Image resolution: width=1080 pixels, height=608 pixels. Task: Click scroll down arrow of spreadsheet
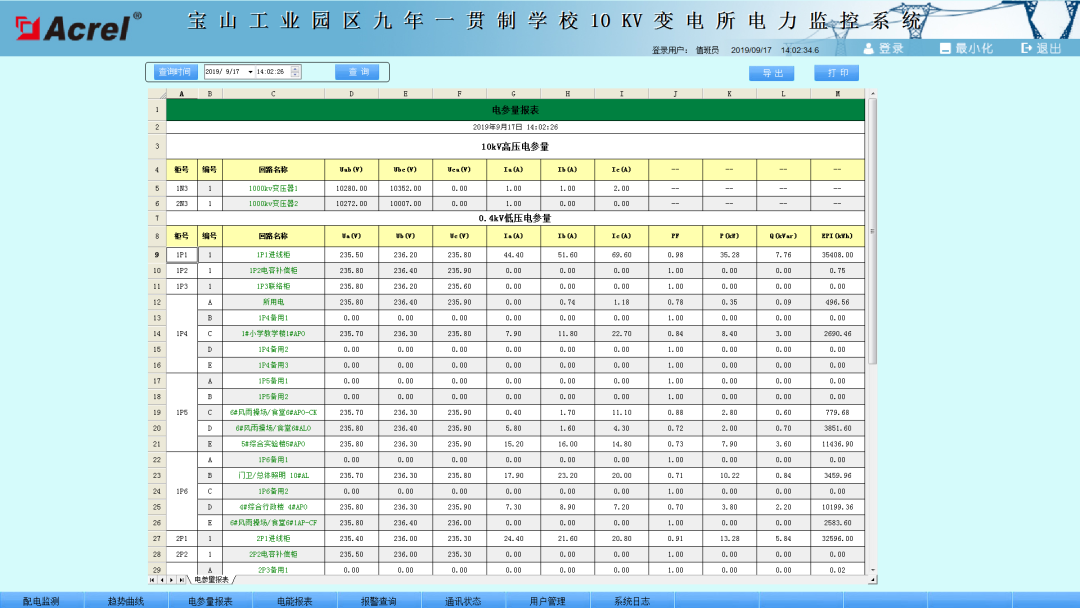coord(873,570)
